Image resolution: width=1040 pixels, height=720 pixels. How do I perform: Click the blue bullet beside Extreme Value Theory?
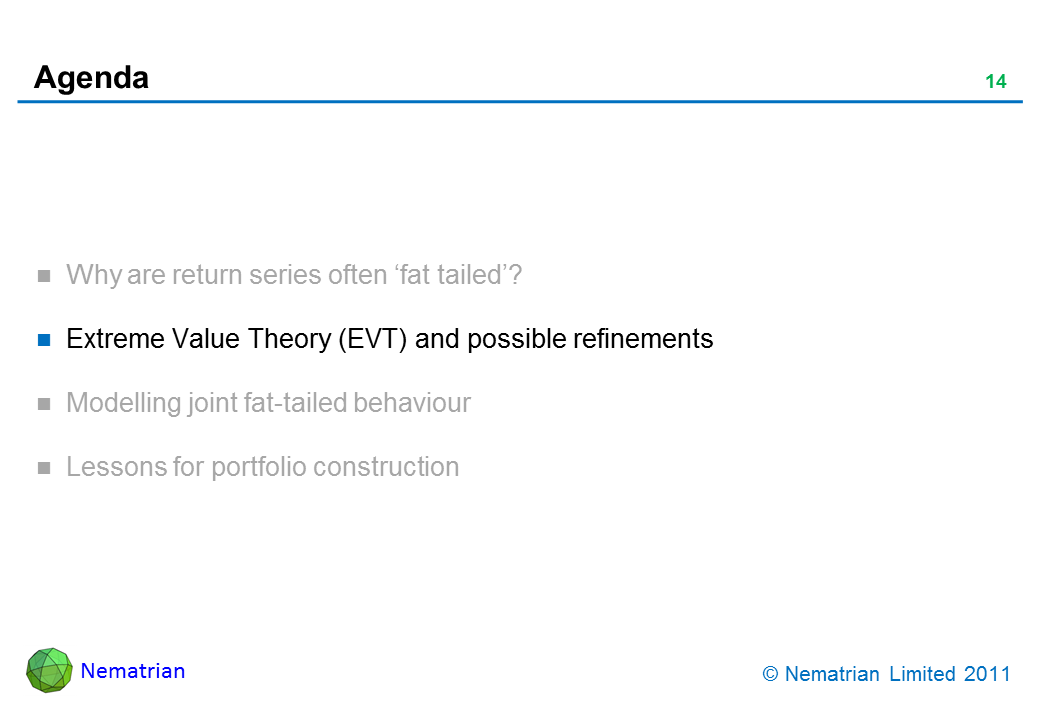(44, 340)
